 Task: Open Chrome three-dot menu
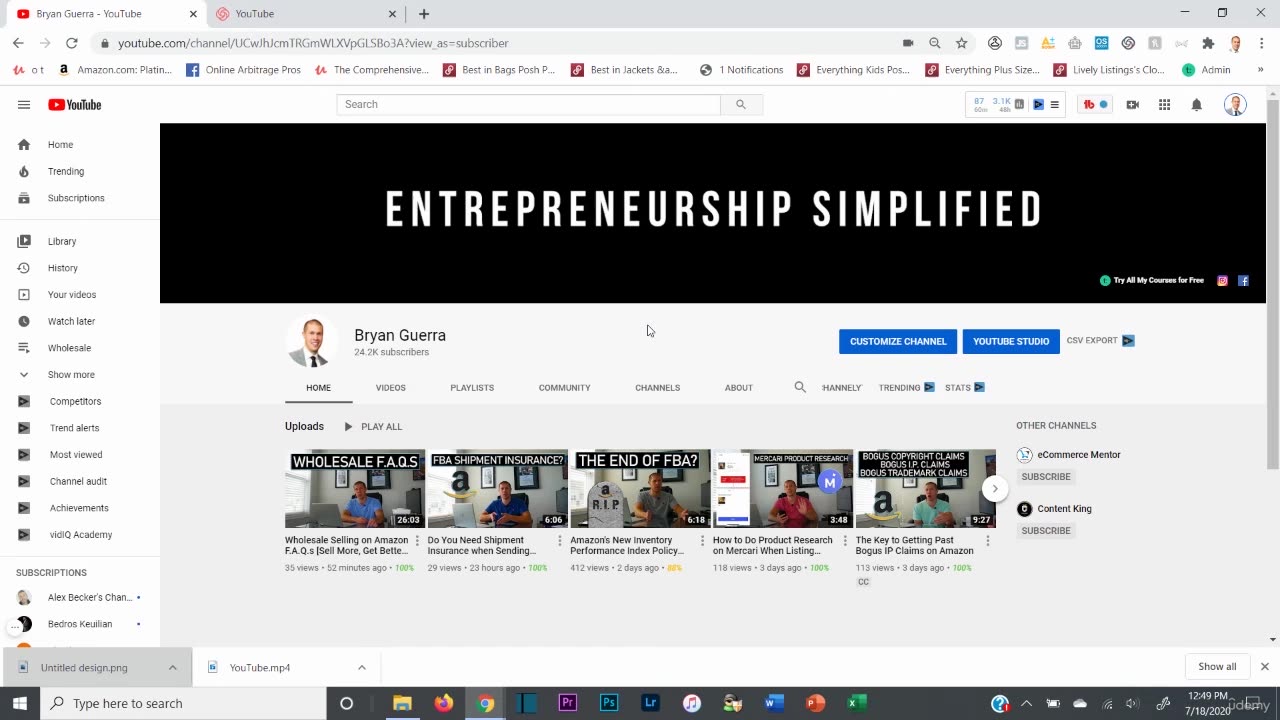pos(1261,43)
